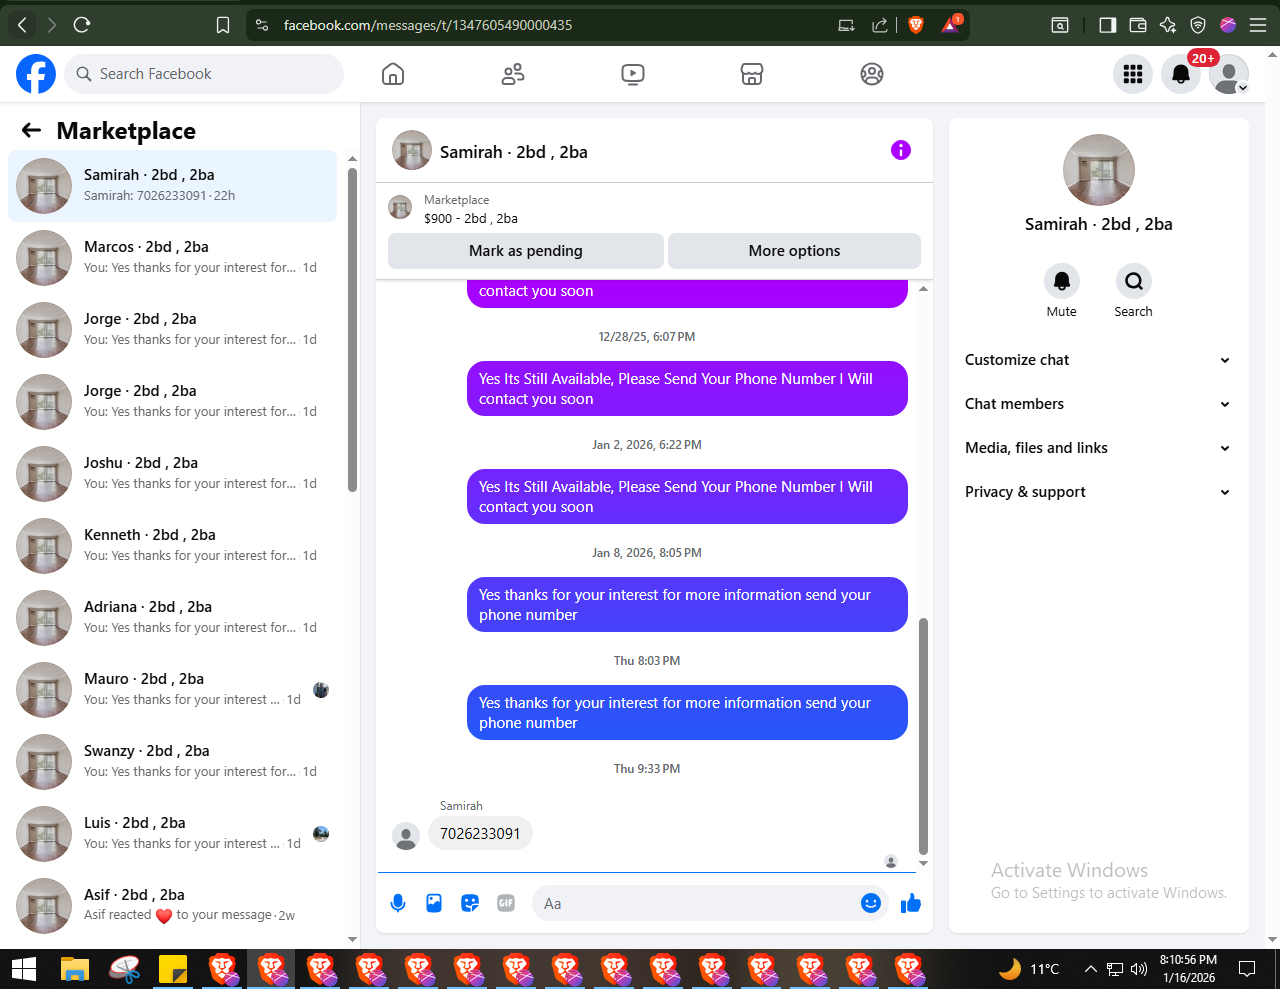Open Windows notification center icon
The height and width of the screenshot is (989, 1280).
point(1247,969)
